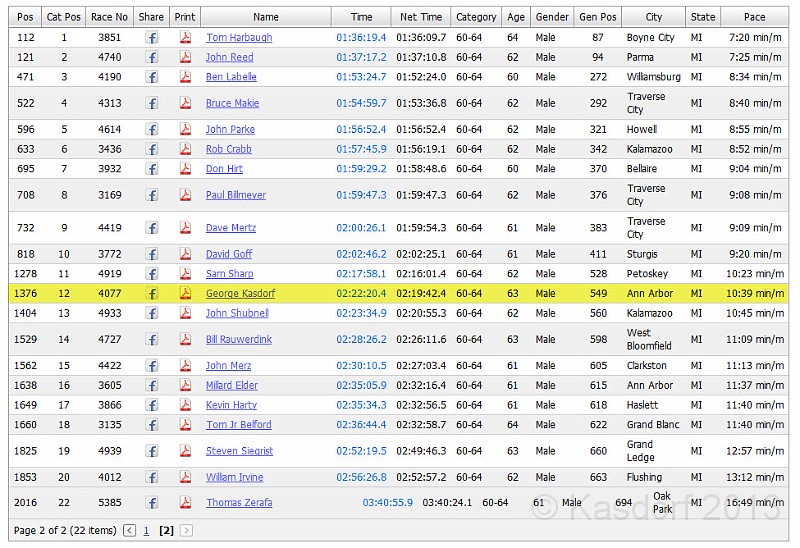
Task: Open Millard Elder's runner profile link
Action: [x=231, y=386]
